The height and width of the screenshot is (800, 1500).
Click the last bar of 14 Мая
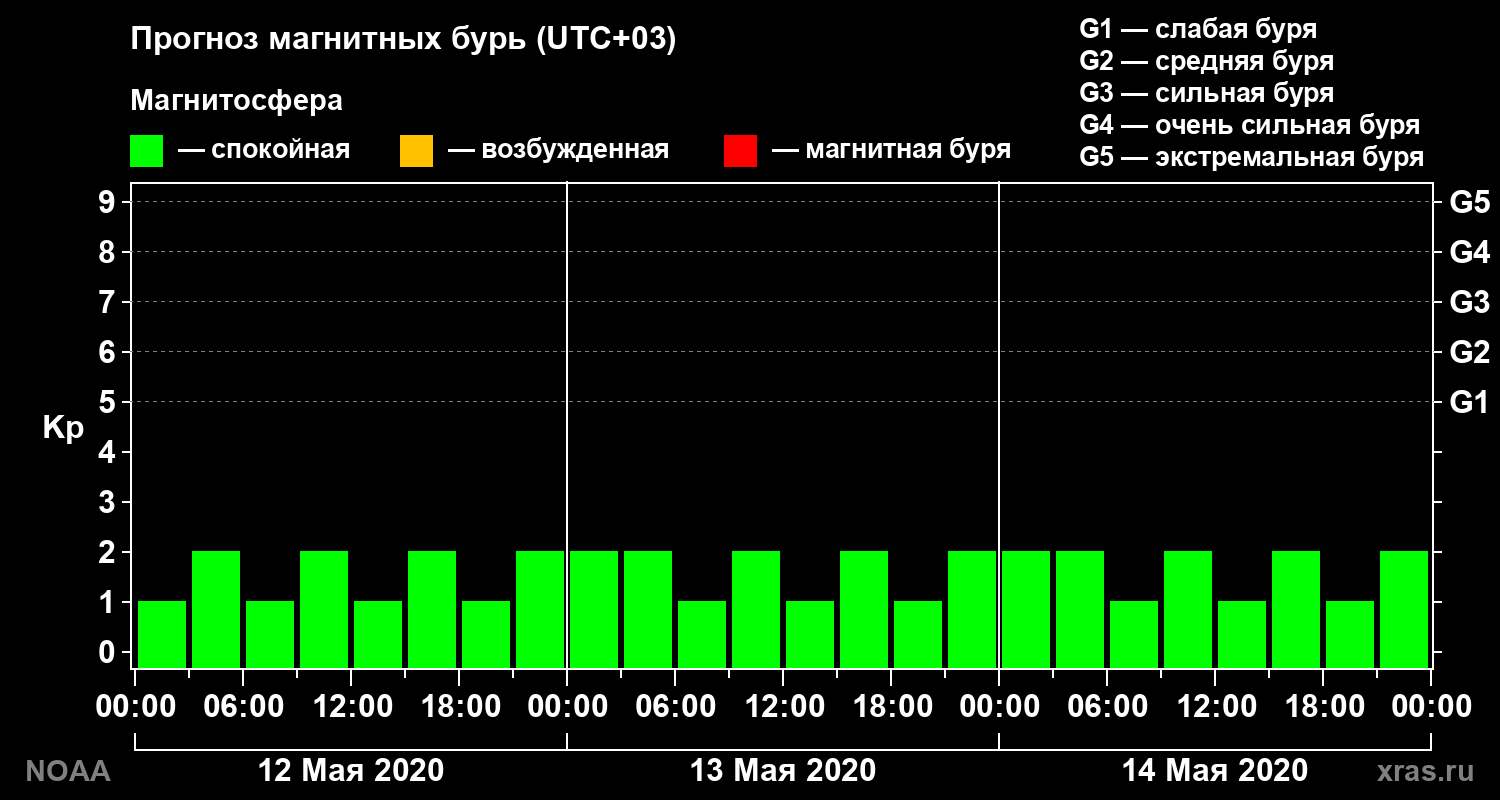point(1404,609)
